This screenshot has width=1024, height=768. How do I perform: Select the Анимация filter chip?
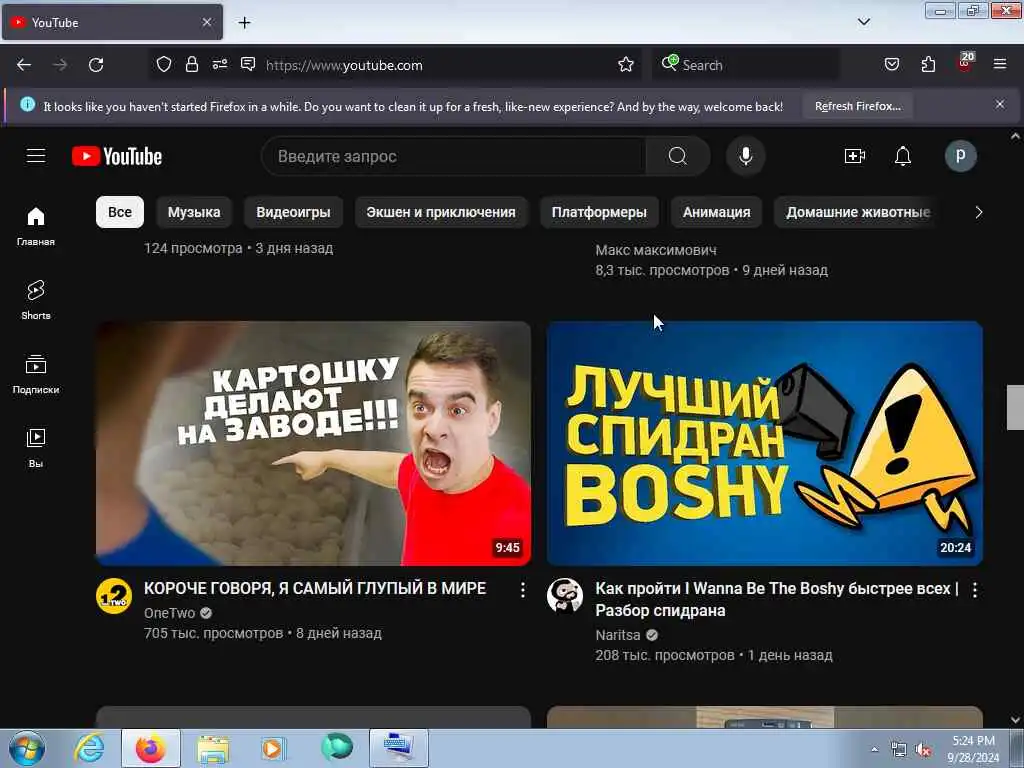coord(716,212)
